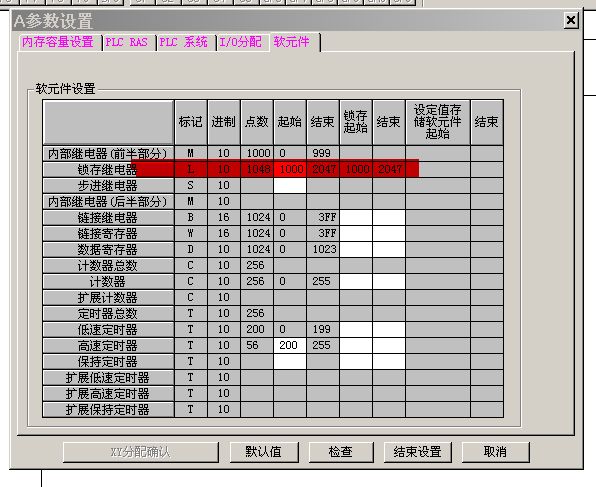Screen dimensions: 596x487
Task: Close the A参数设置 dialog
Action: (571, 20)
